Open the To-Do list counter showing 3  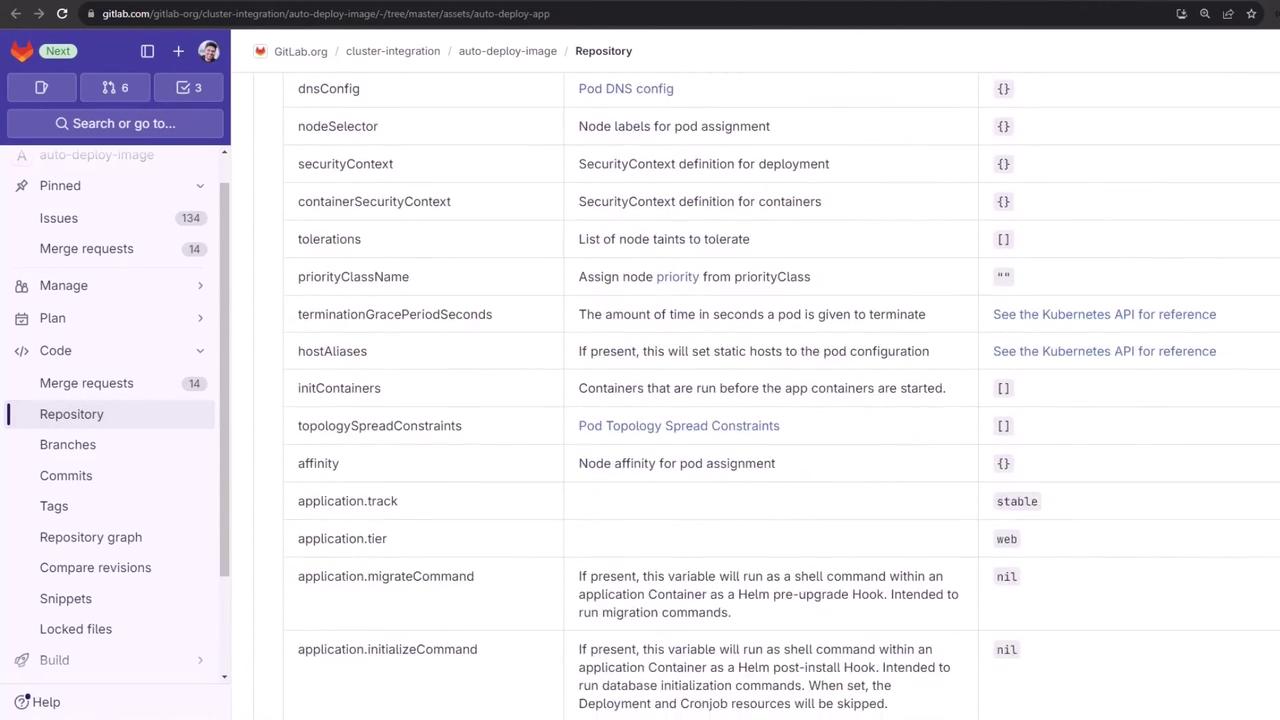(190, 88)
